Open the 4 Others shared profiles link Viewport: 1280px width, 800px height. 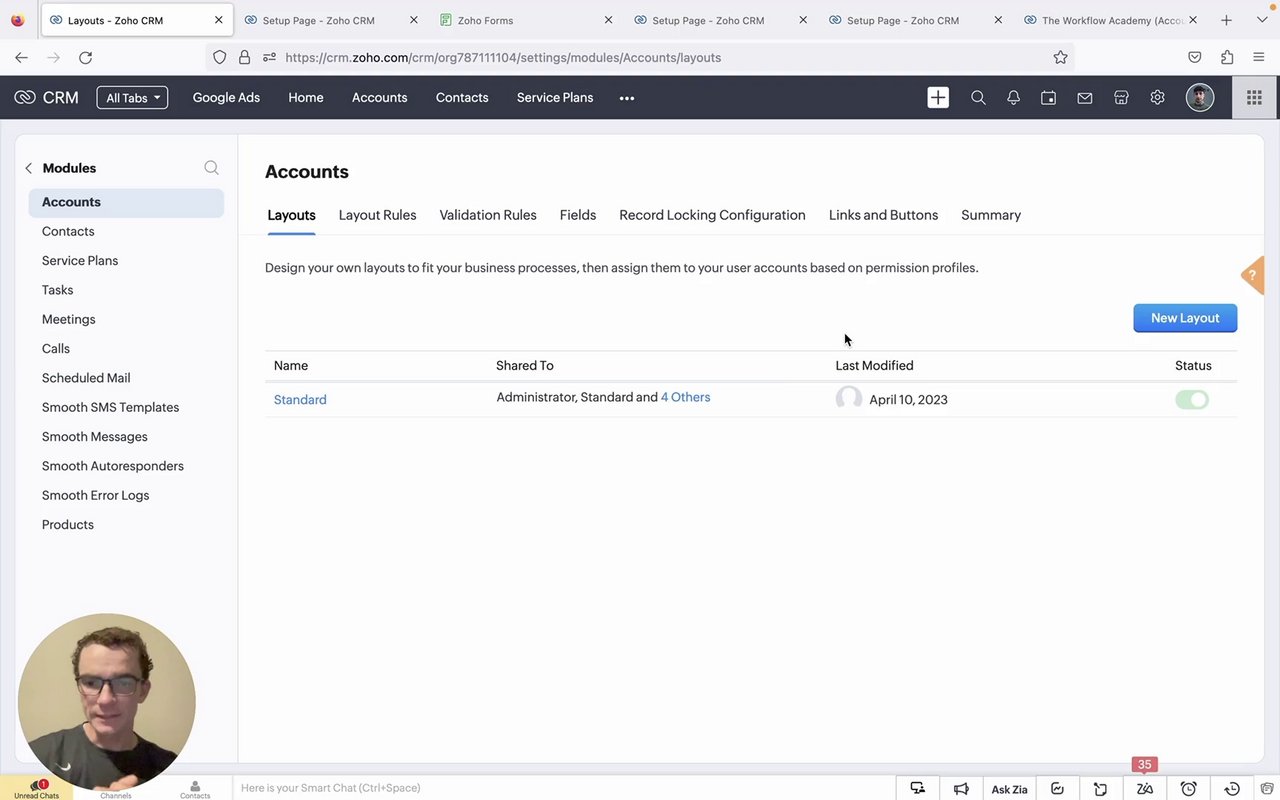pos(685,397)
